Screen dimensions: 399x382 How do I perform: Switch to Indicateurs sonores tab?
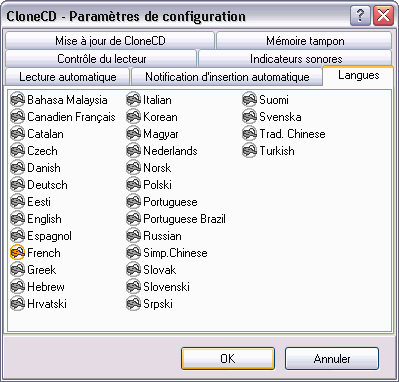[x=296, y=59]
